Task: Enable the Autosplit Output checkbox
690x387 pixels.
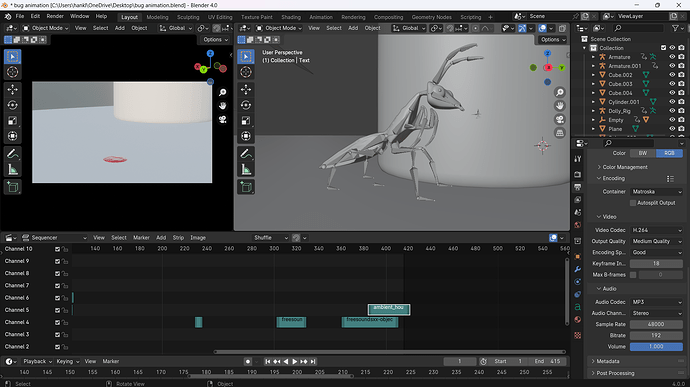Action: pos(633,203)
